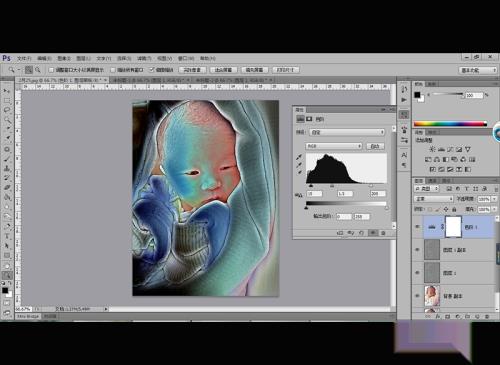Click the color spectrum ramp bar
The height and width of the screenshot is (365, 500).
450,124
